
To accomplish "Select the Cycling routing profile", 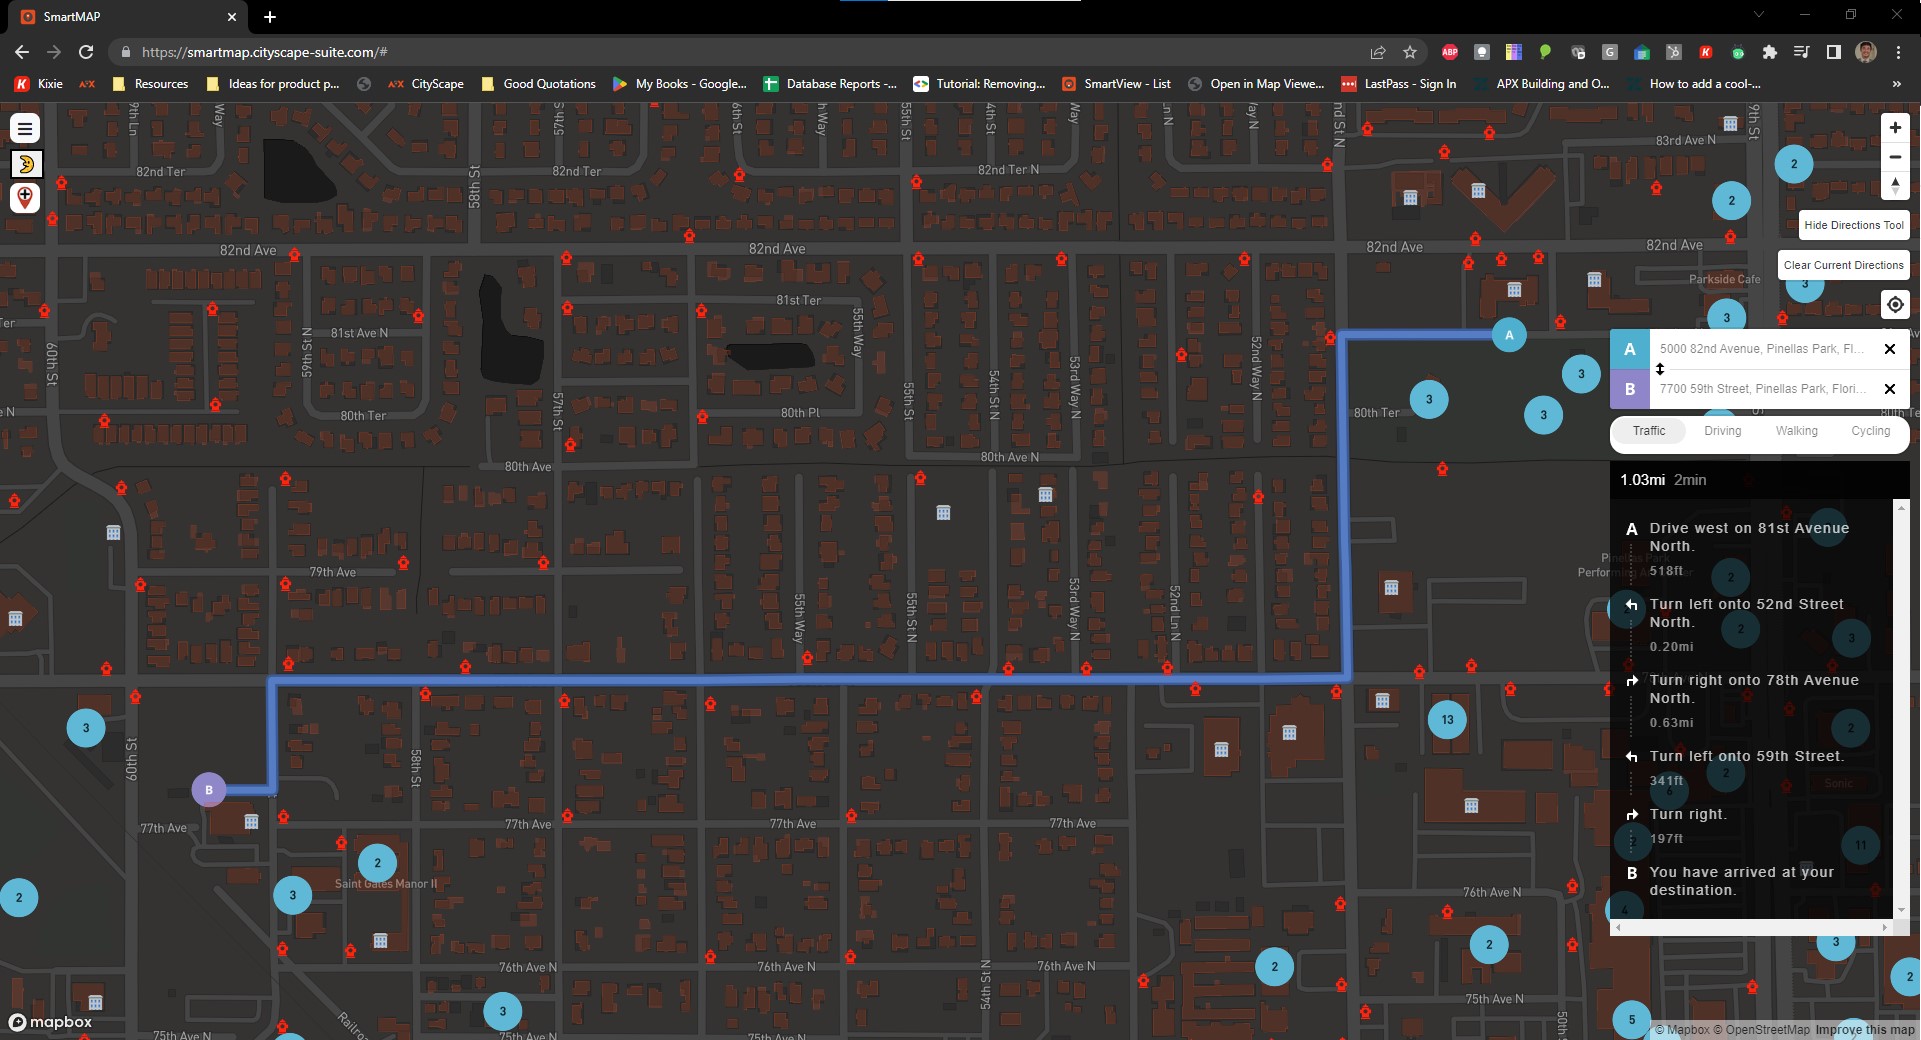I will tap(1870, 431).
